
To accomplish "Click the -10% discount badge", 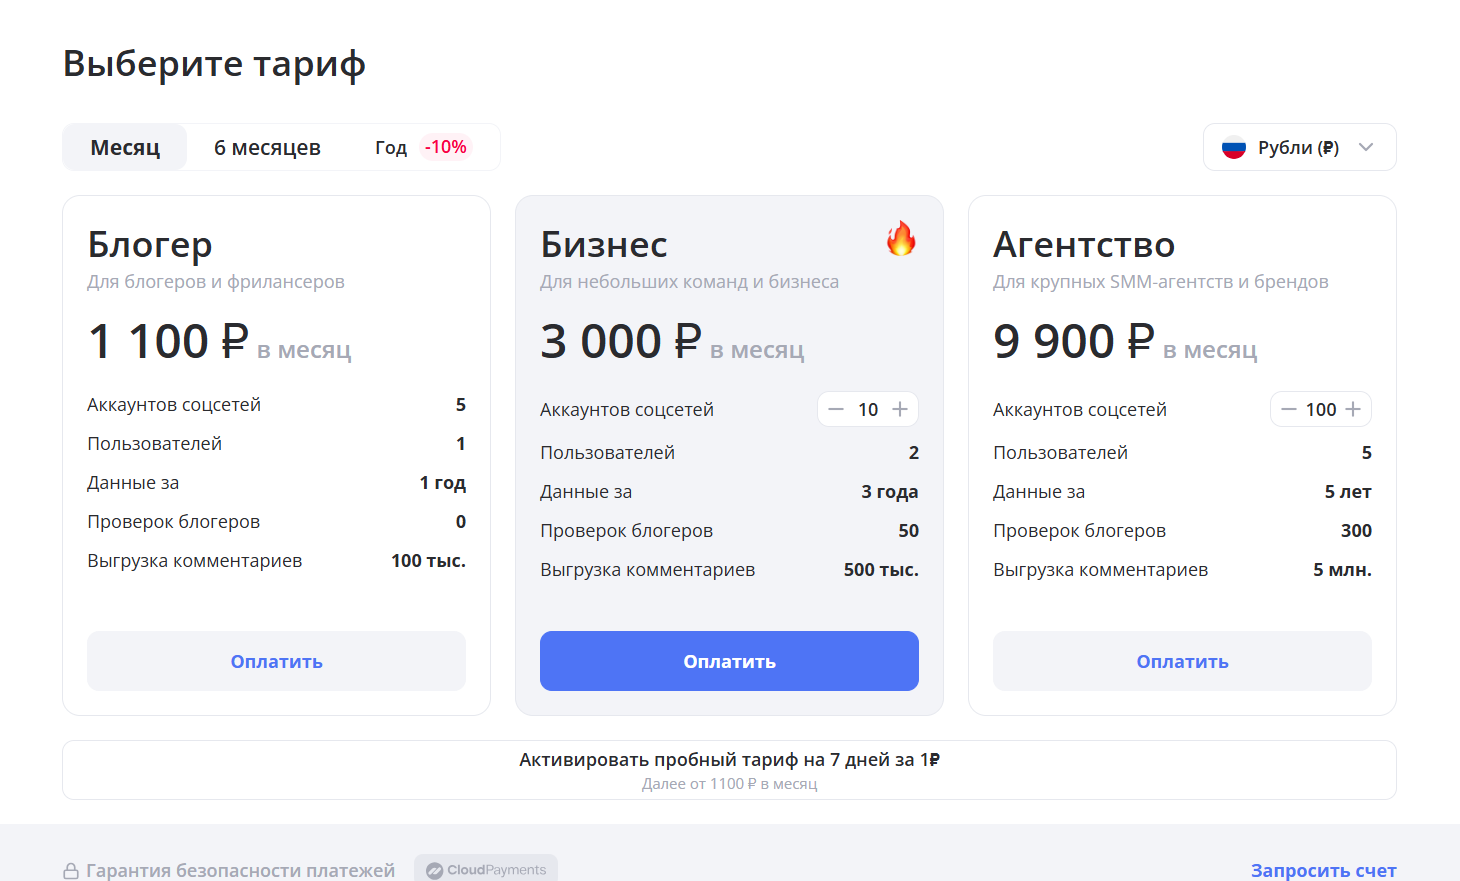I will 444,146.
